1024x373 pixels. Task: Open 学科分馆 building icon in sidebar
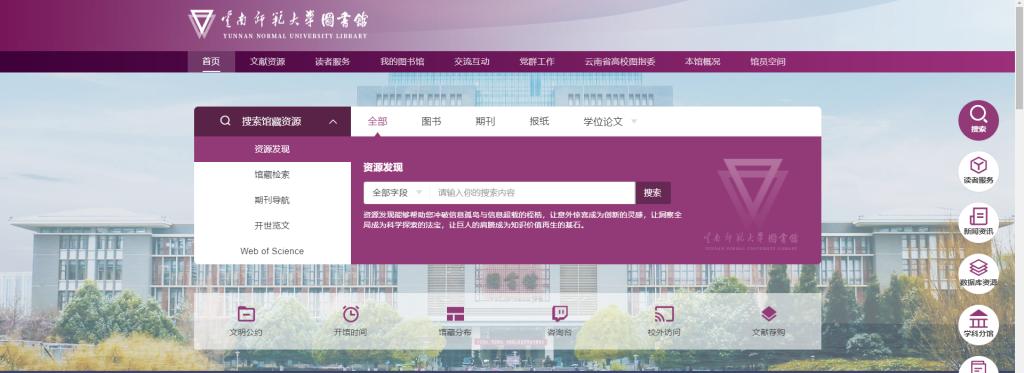point(978,325)
